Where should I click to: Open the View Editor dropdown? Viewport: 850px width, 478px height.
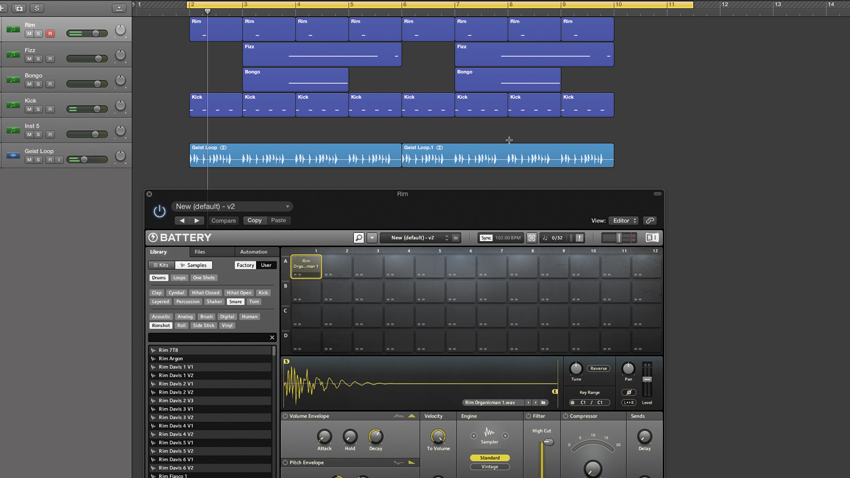click(x=623, y=221)
